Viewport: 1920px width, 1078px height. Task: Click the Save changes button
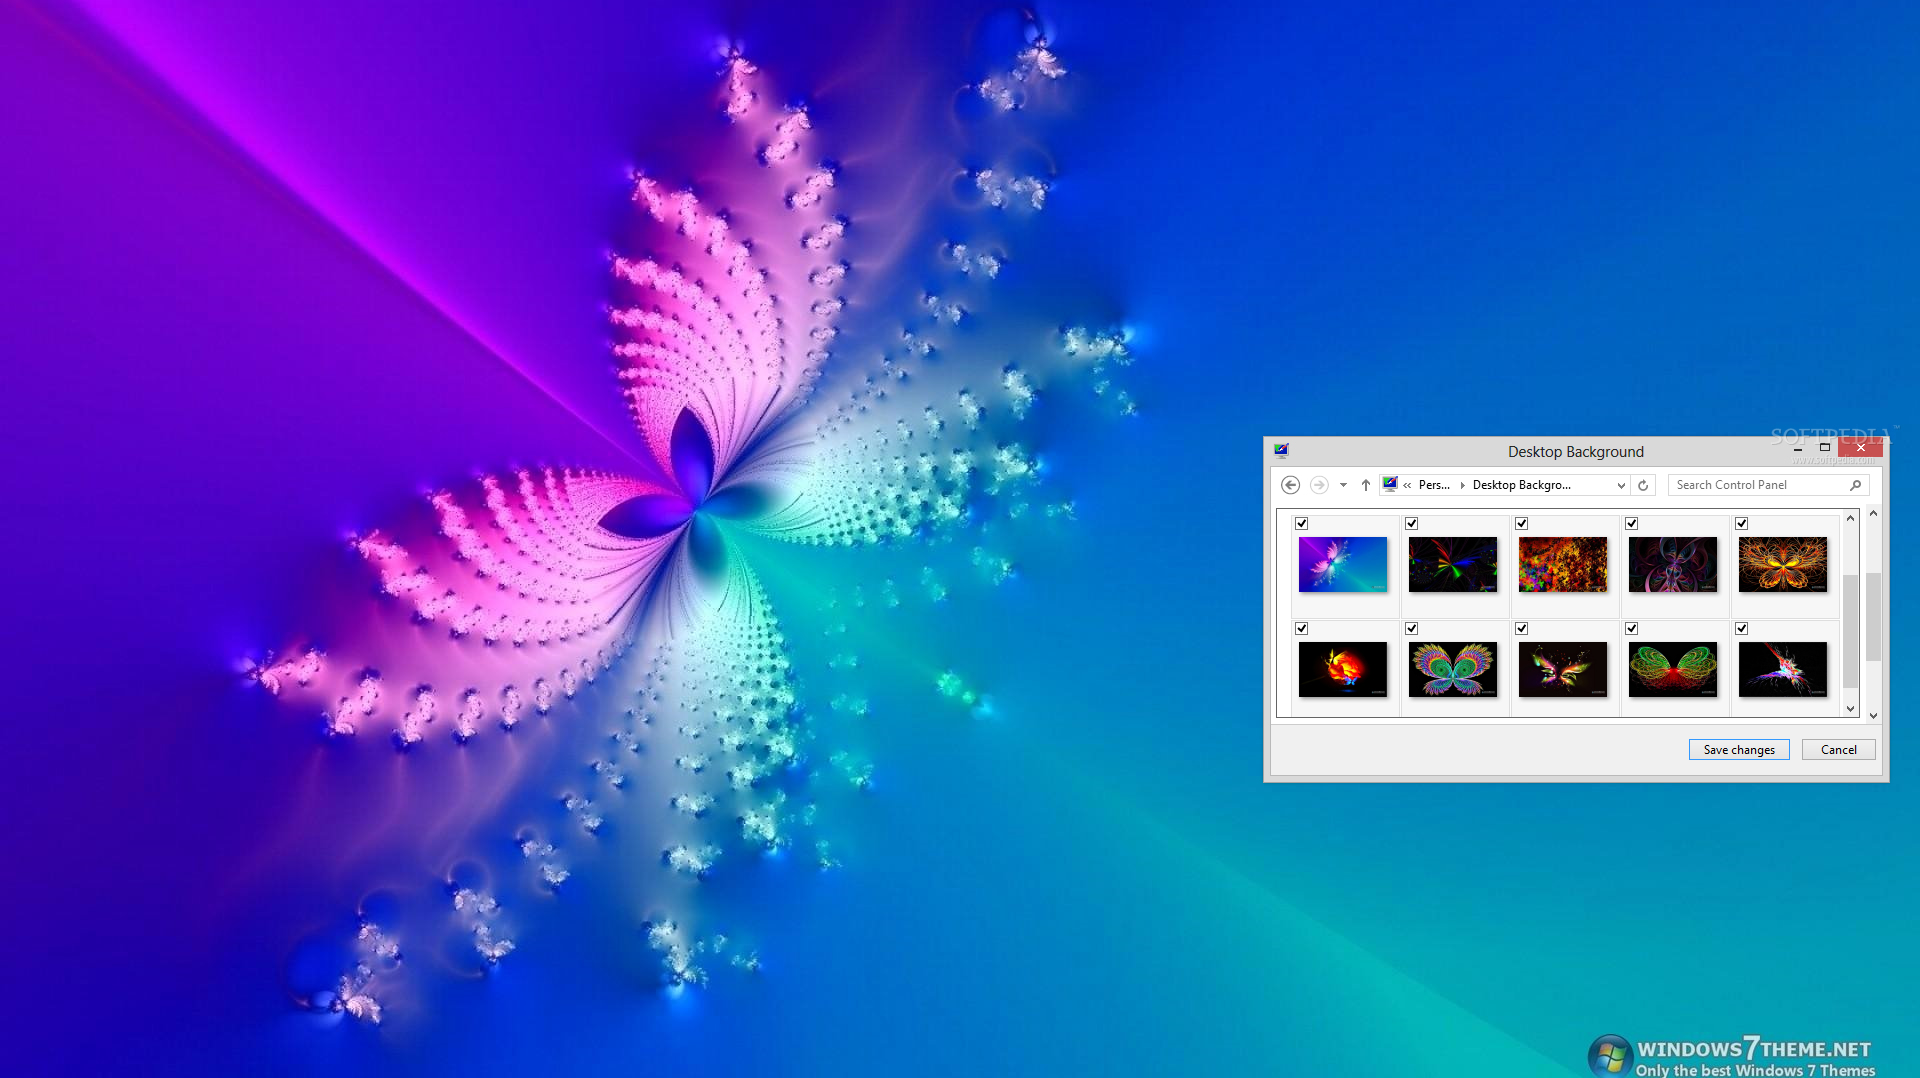pyautogui.click(x=1739, y=750)
